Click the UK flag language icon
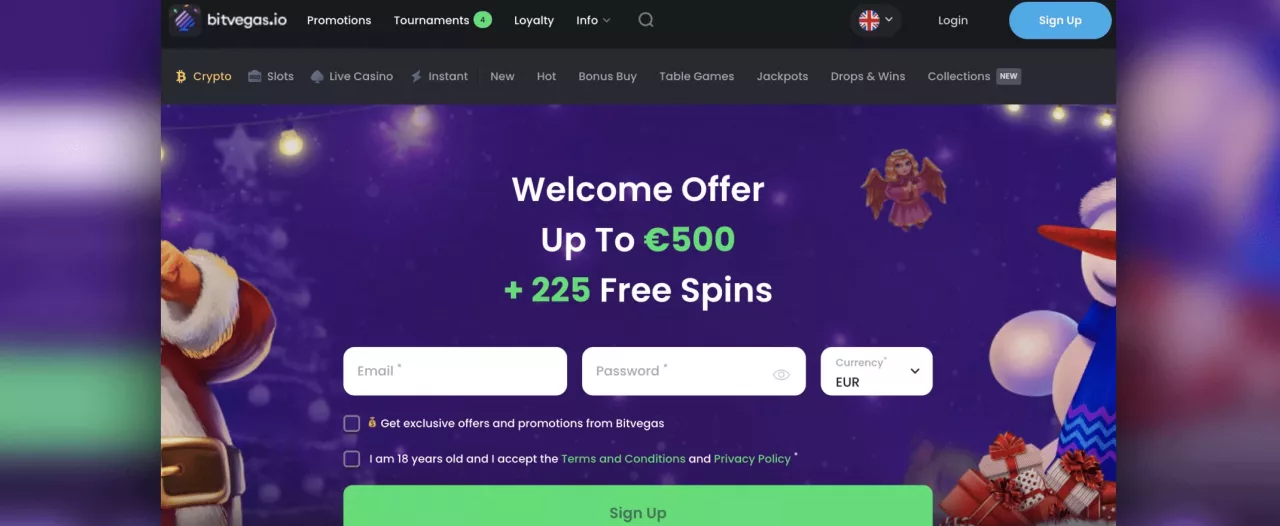The image size is (1280, 526). (869, 20)
